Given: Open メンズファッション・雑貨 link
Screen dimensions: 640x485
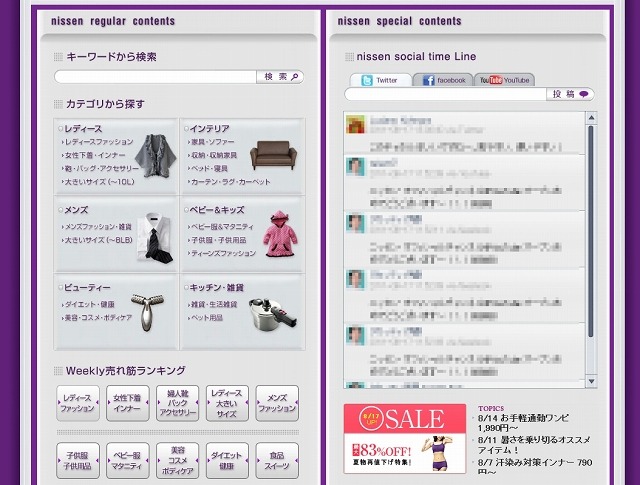Looking at the screenshot, I should tap(98, 227).
